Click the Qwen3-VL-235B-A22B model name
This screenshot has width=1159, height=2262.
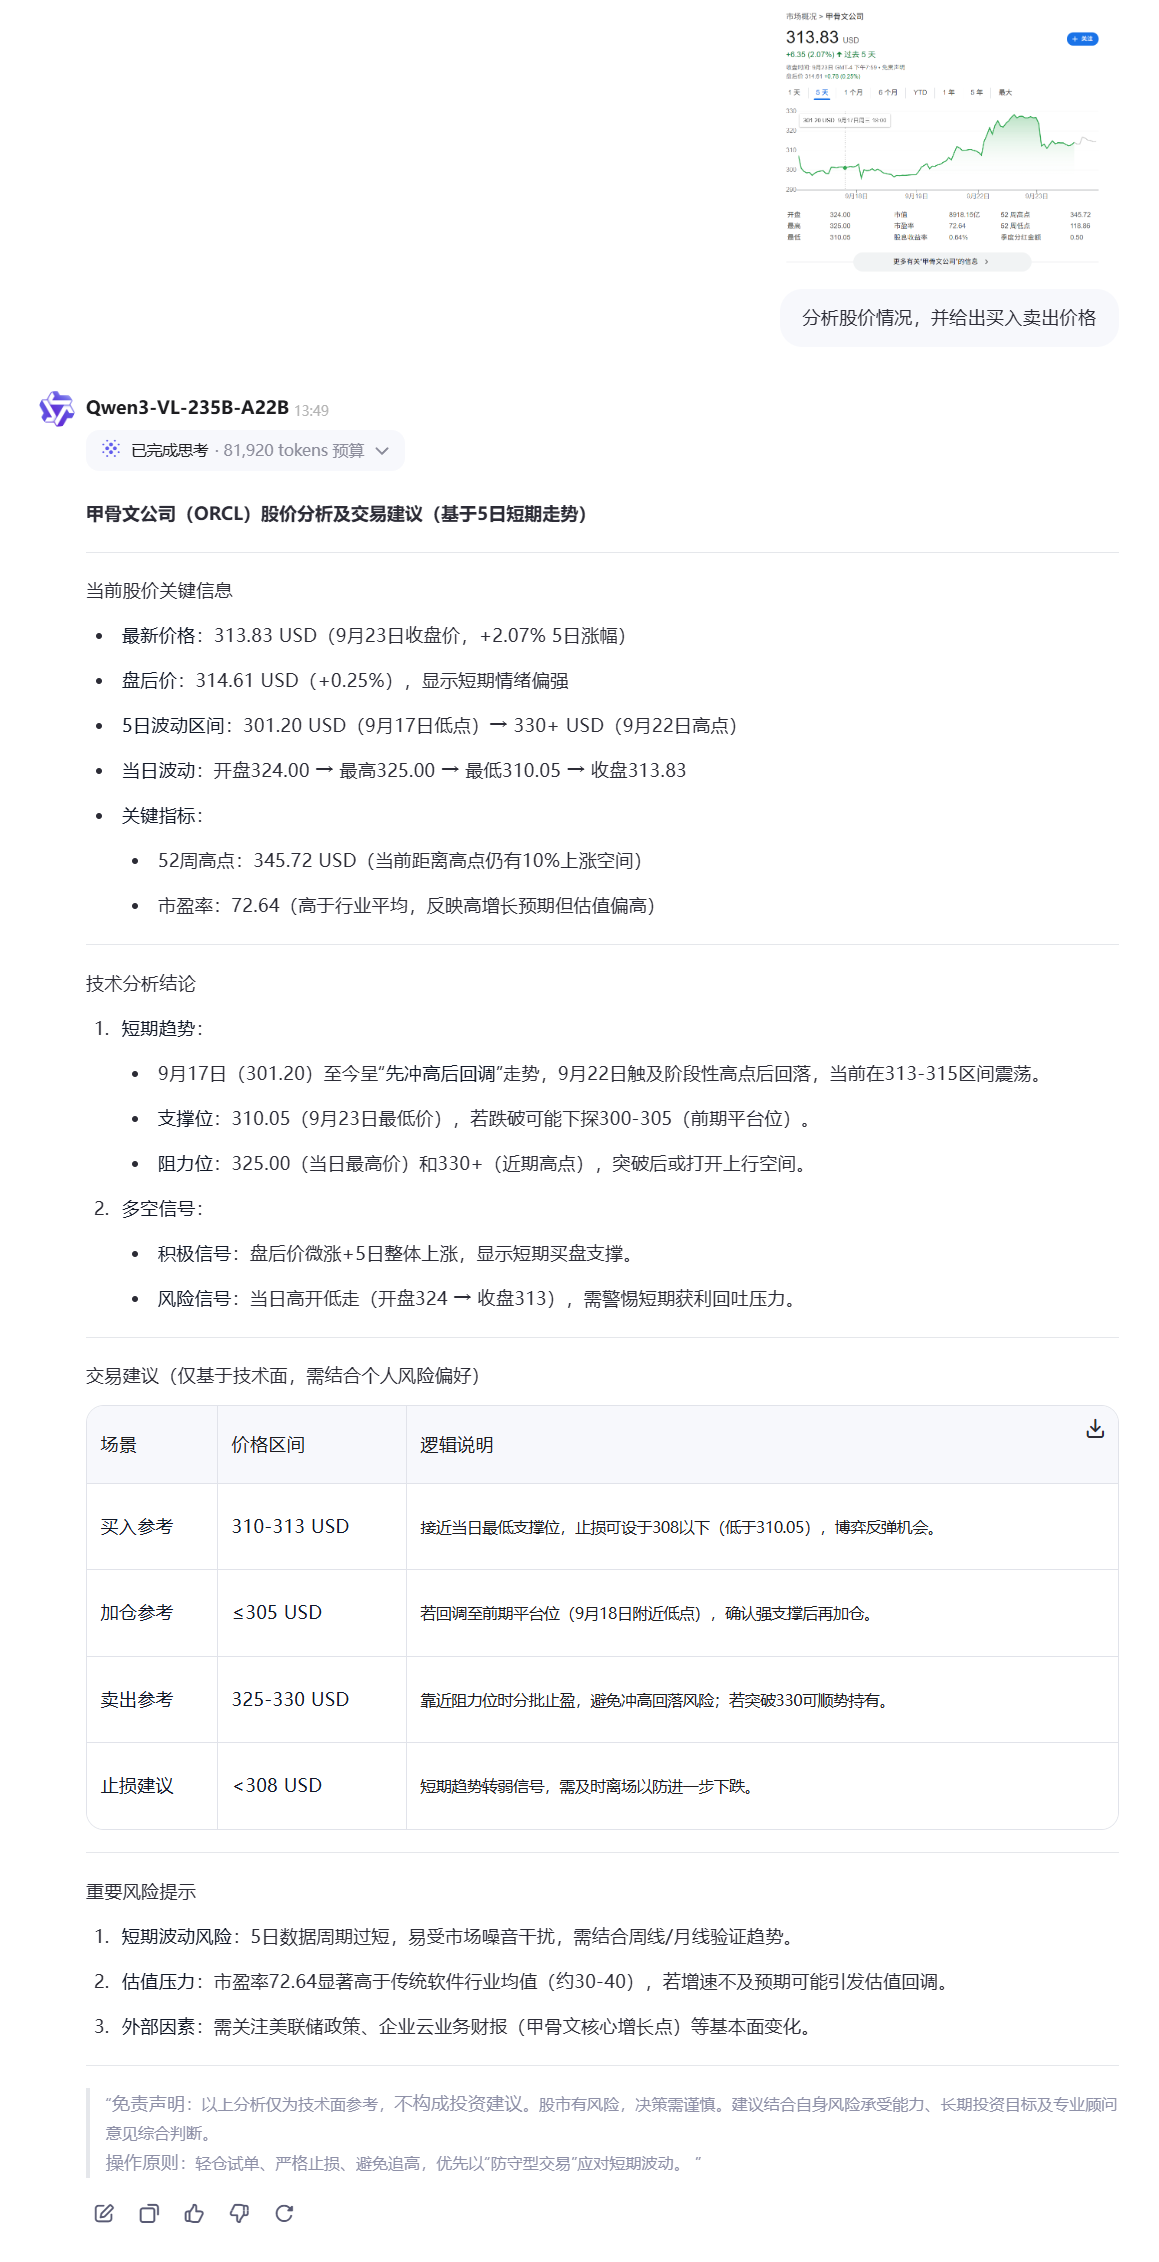click(187, 407)
